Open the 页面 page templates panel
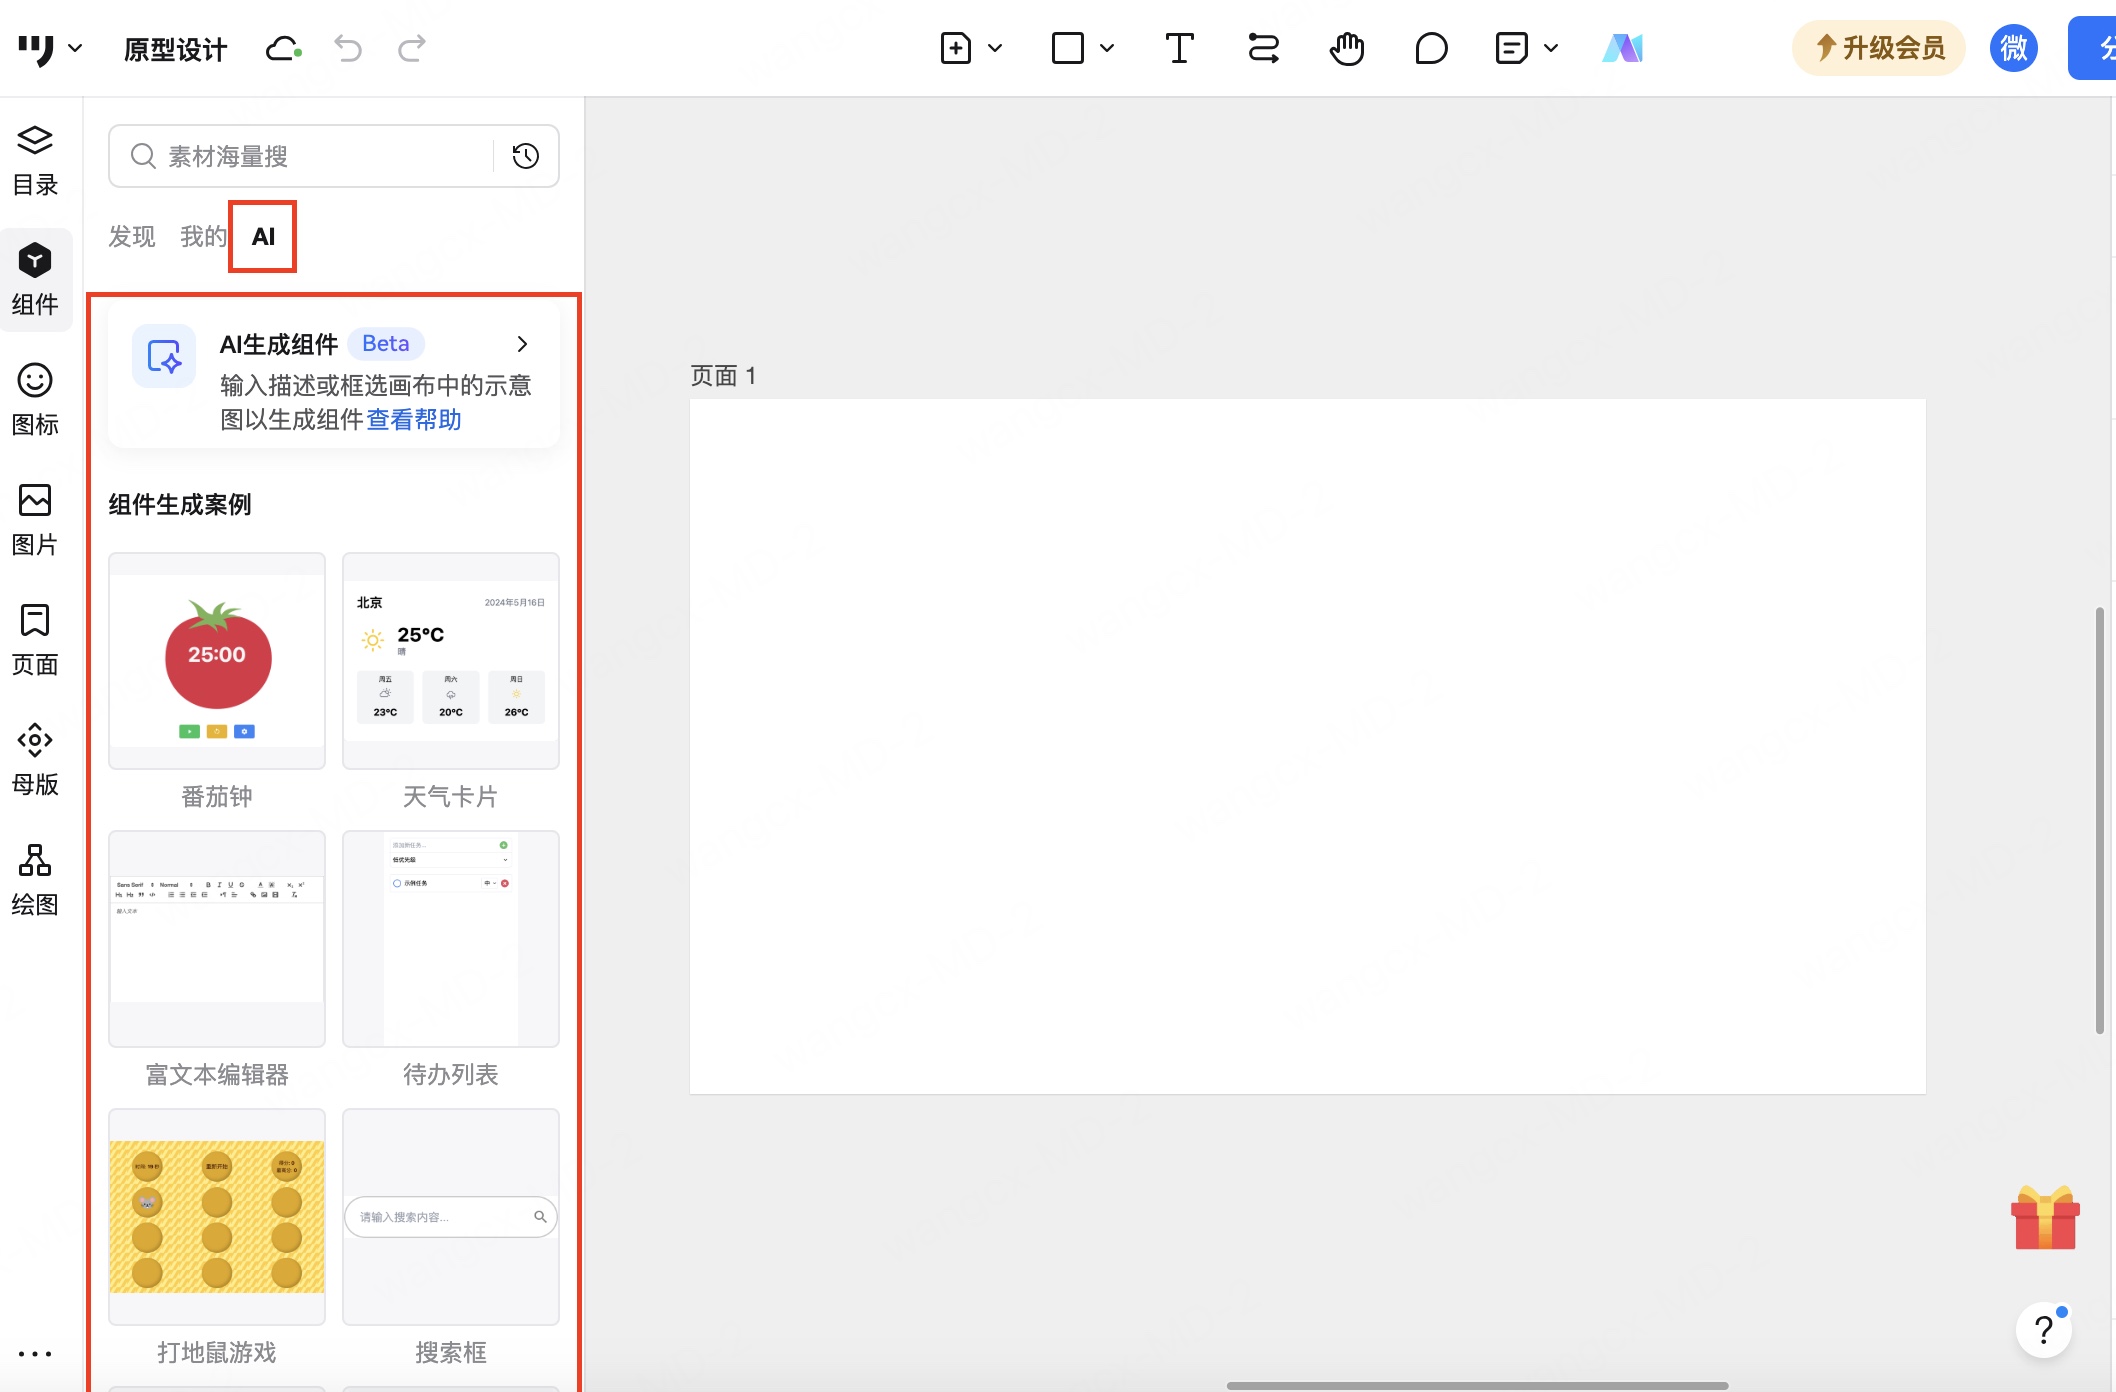Image resolution: width=2116 pixels, height=1392 pixels. (35, 640)
